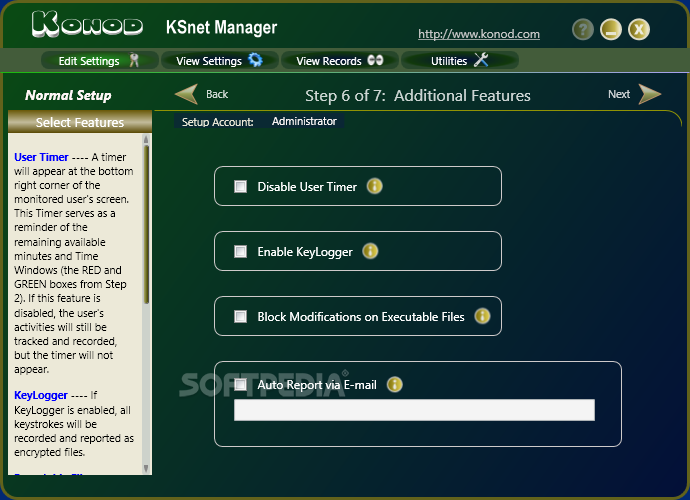
Task: Open the Edit Settings tab
Action: pyautogui.click(x=99, y=60)
